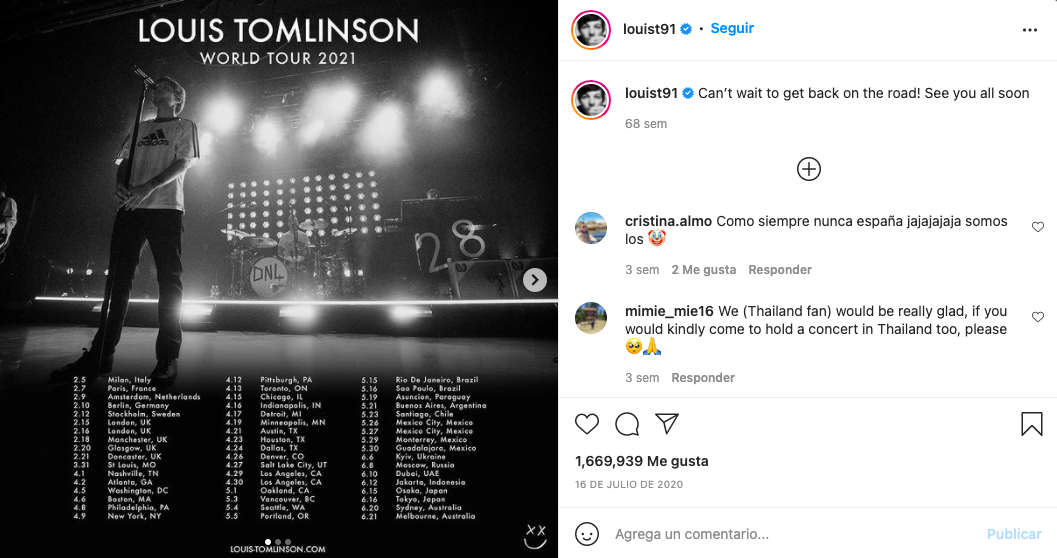Save the post with the bookmark icon
Image resolution: width=1057 pixels, height=558 pixels.
(1032, 424)
